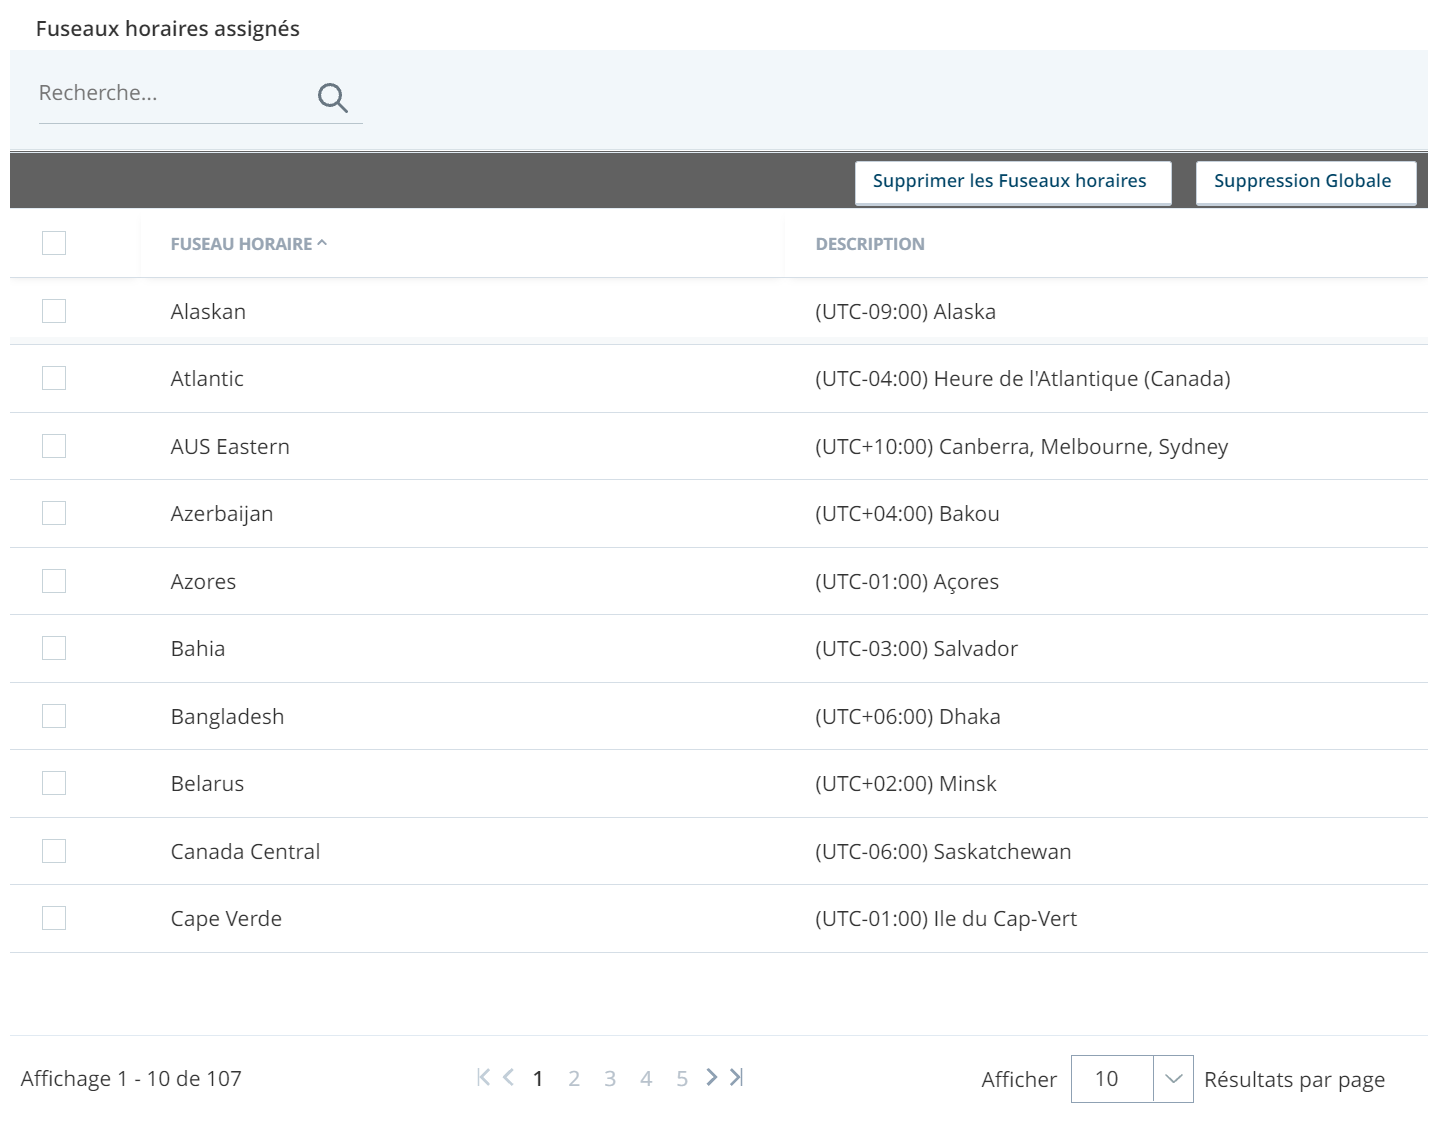Select the Bahia name cell

(198, 648)
